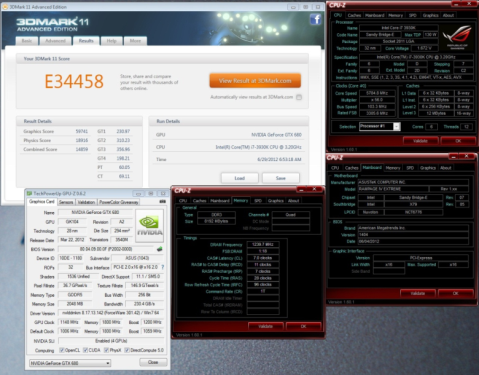The width and height of the screenshot is (479, 375).
Task: Click View Result at 3DMark.com button
Action: pos(255,81)
